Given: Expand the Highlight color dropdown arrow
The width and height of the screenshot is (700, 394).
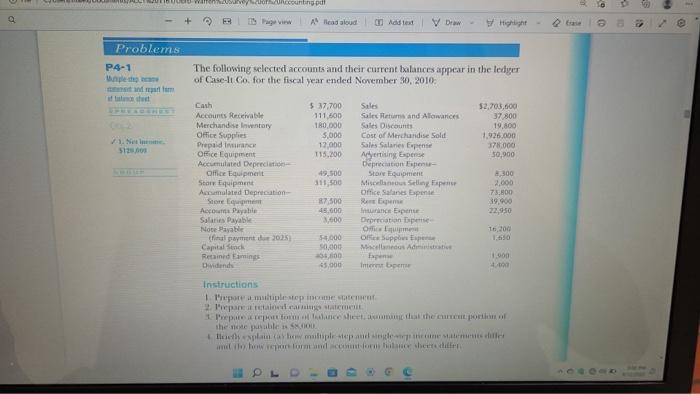Looking at the screenshot, I should 538,23.
